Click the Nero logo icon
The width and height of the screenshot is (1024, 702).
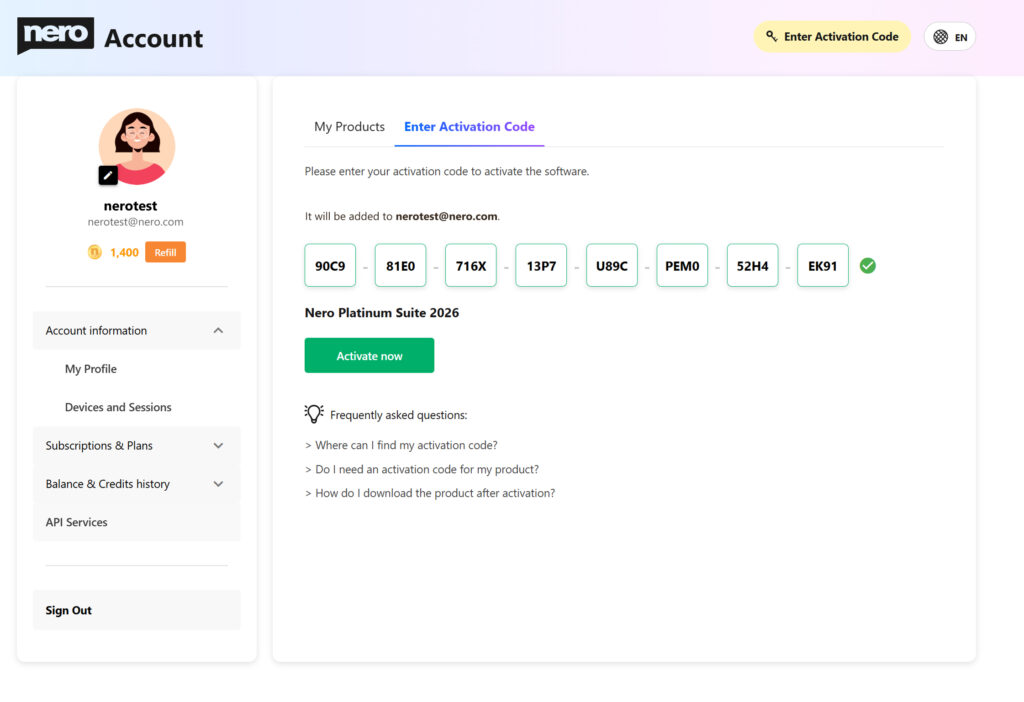pos(54,37)
